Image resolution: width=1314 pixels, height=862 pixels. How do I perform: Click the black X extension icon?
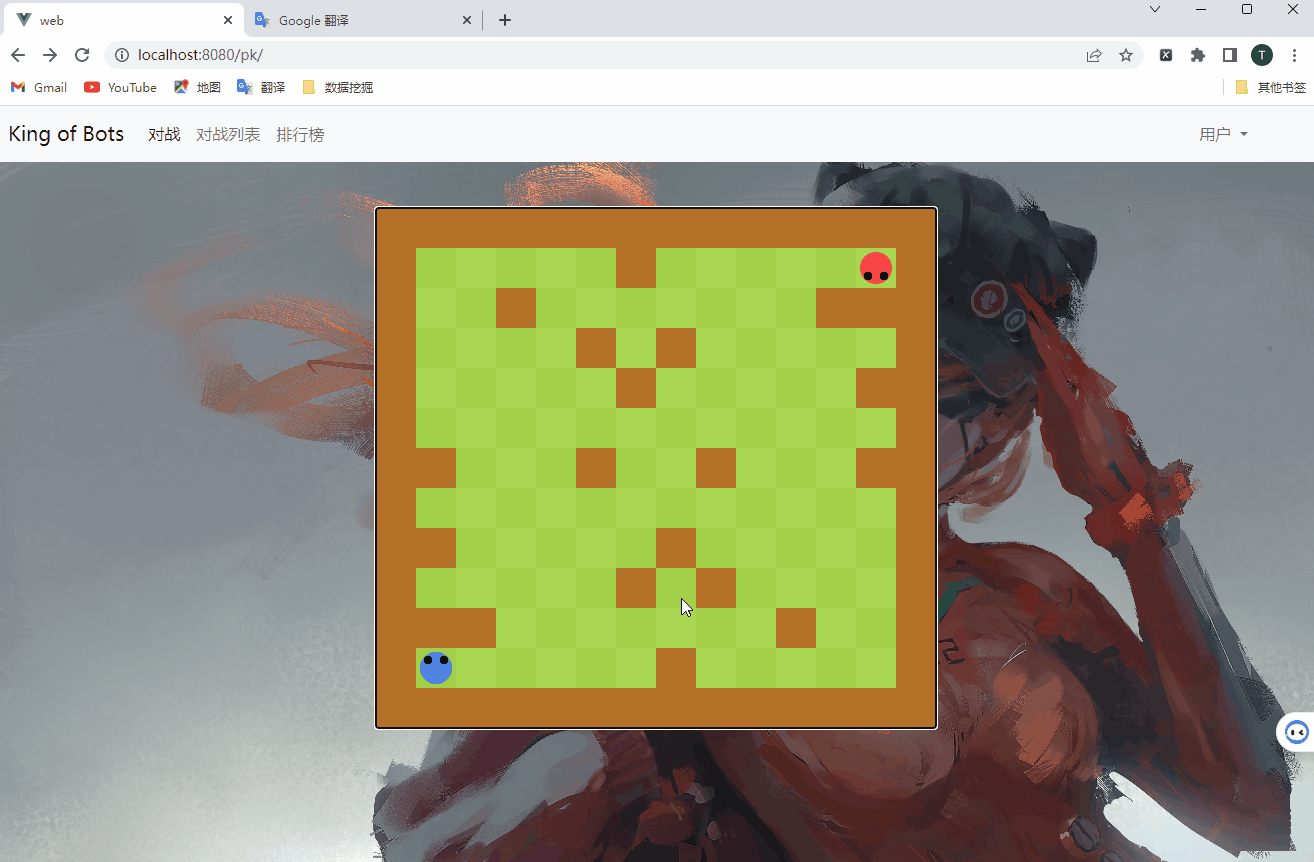[1166, 55]
